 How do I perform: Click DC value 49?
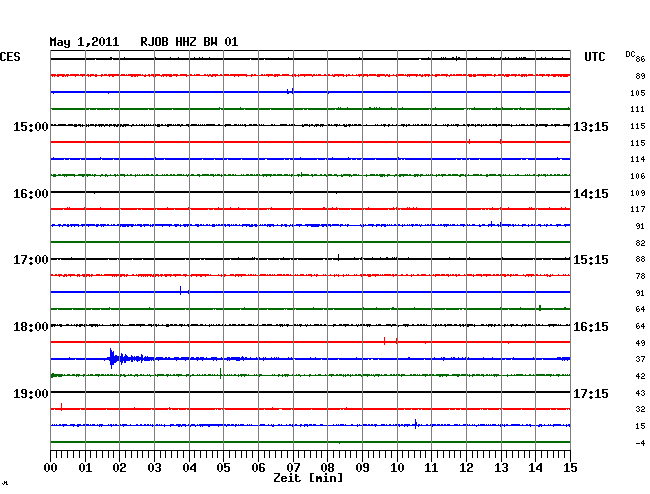point(640,343)
